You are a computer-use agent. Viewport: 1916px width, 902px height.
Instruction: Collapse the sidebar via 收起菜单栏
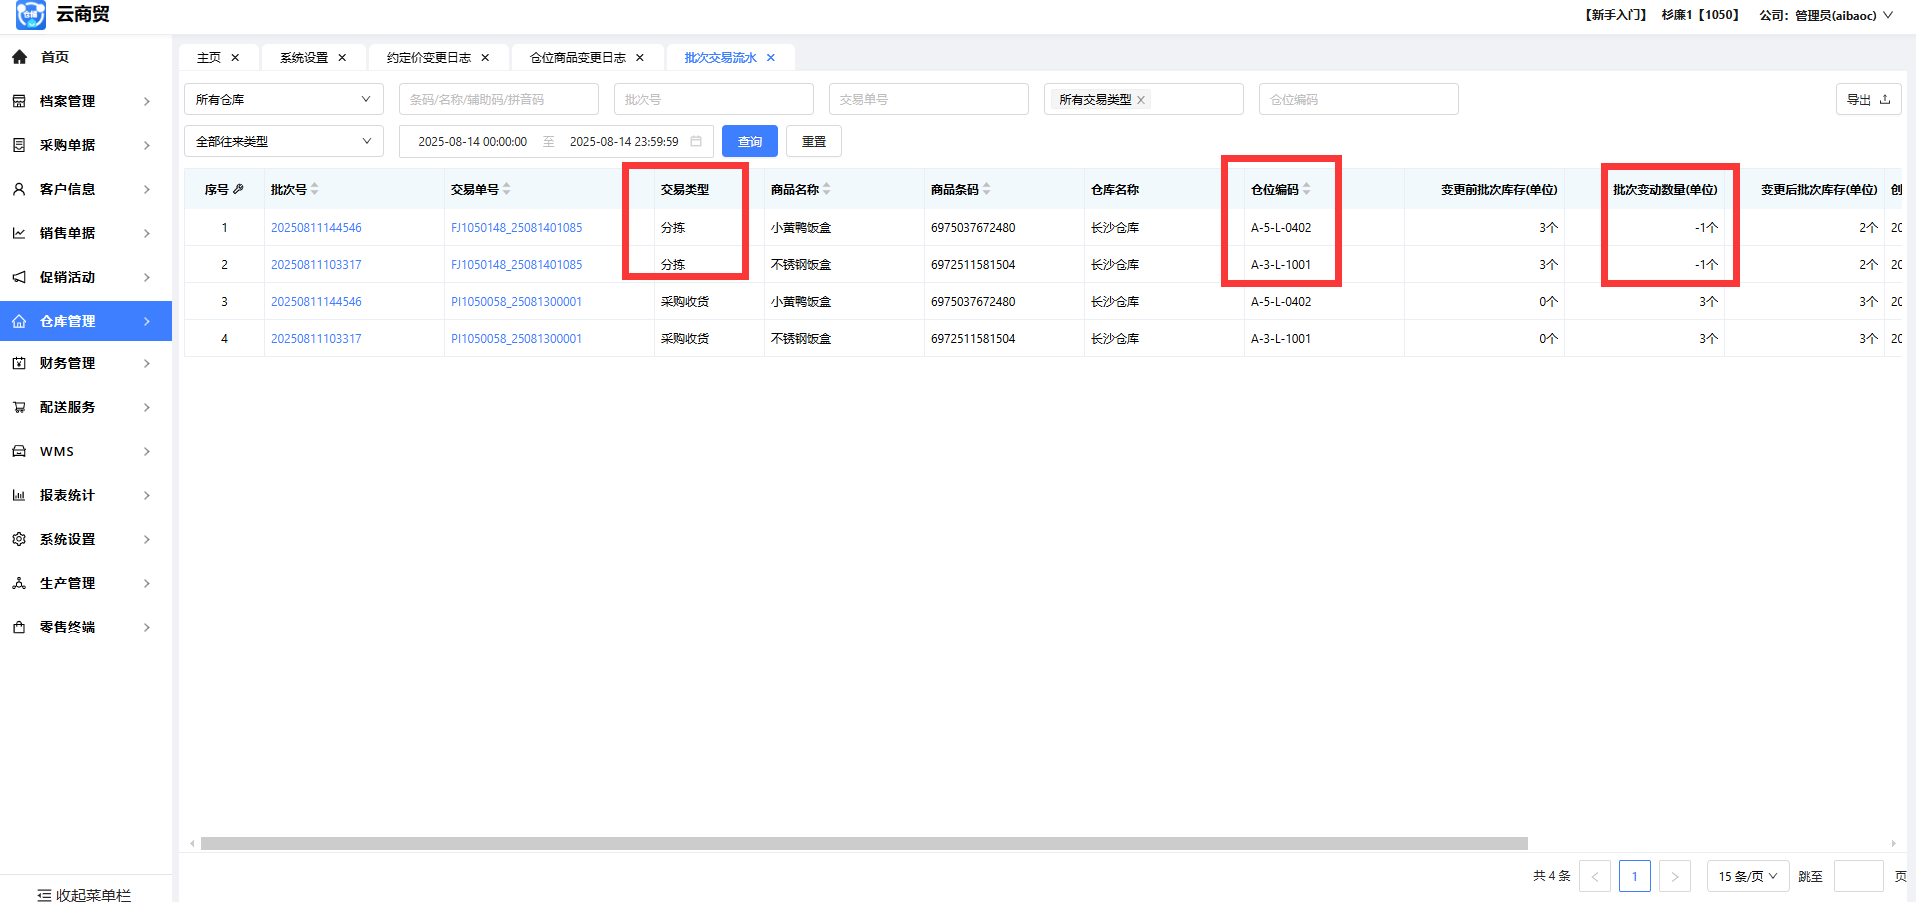tap(85, 894)
